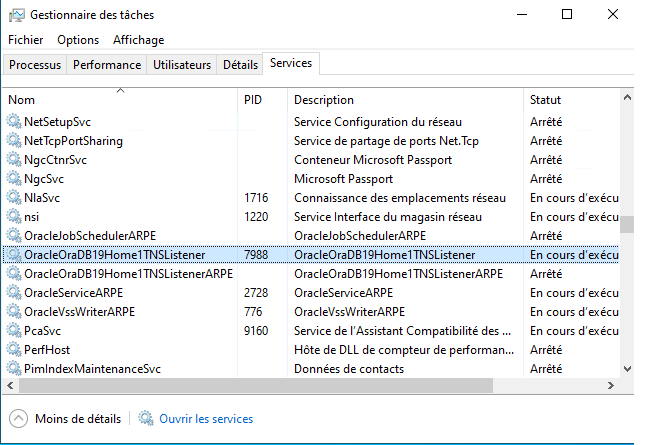Click the gear icon beside NetTcpPortSharing
The image size is (652, 445).
(14, 141)
